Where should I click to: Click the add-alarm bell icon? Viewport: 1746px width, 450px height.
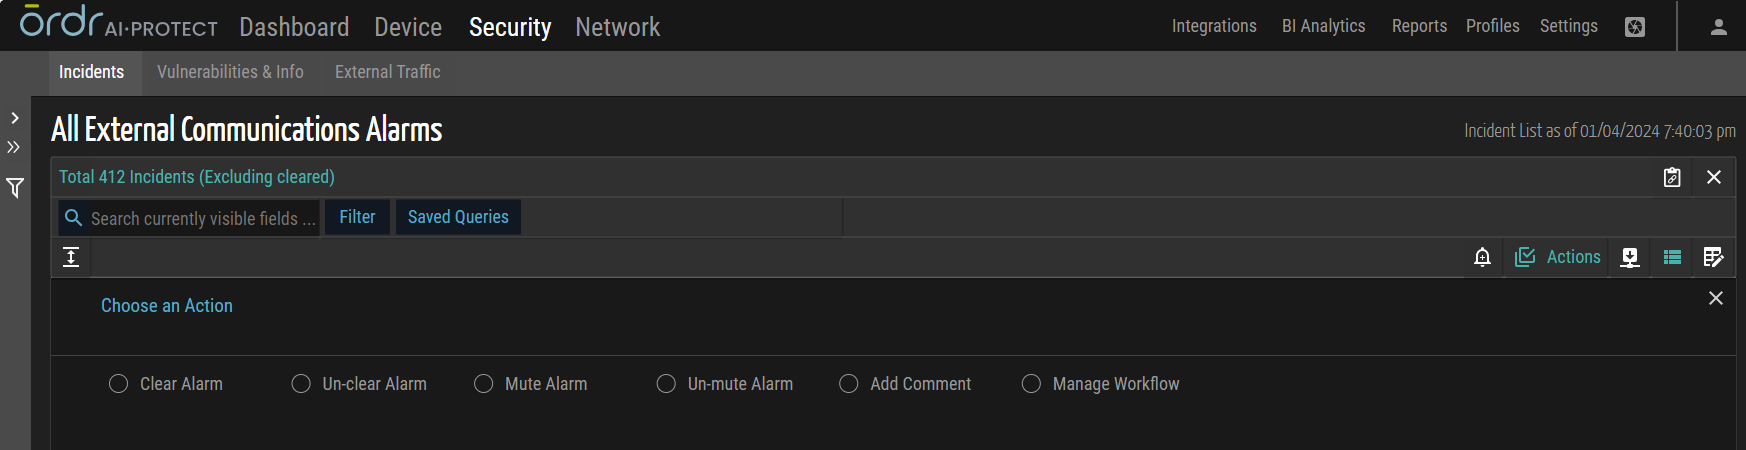click(1482, 258)
